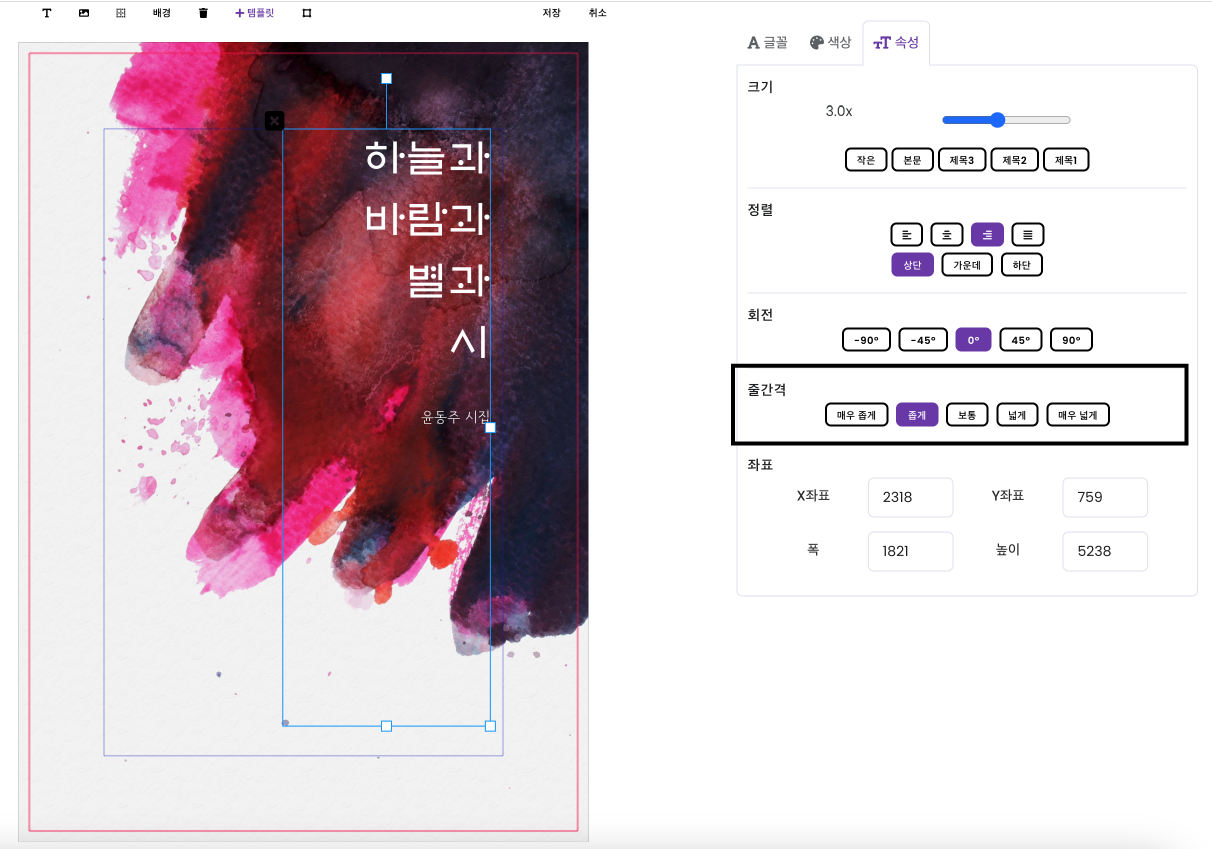The width and height of the screenshot is (1212, 849).
Task: Select 하단 vertical alignment
Action: click(1021, 265)
